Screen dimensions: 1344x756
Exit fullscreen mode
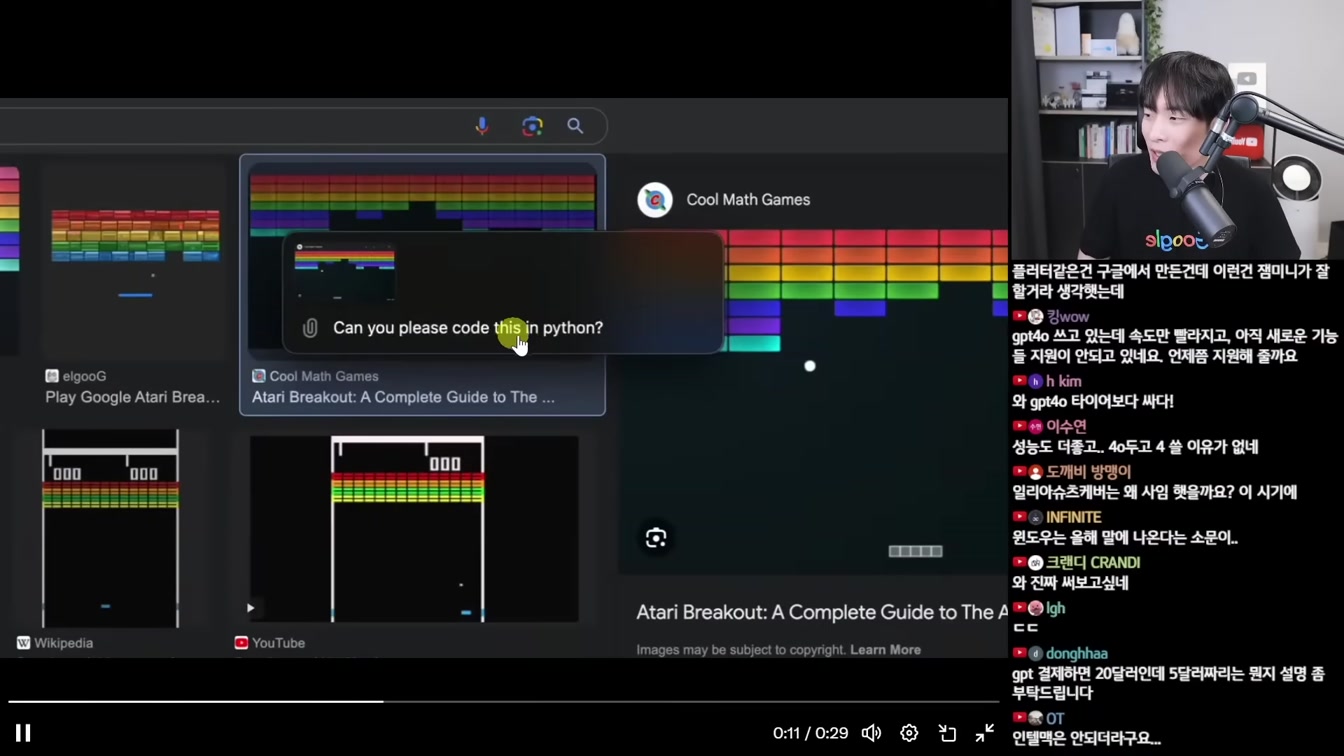(985, 733)
